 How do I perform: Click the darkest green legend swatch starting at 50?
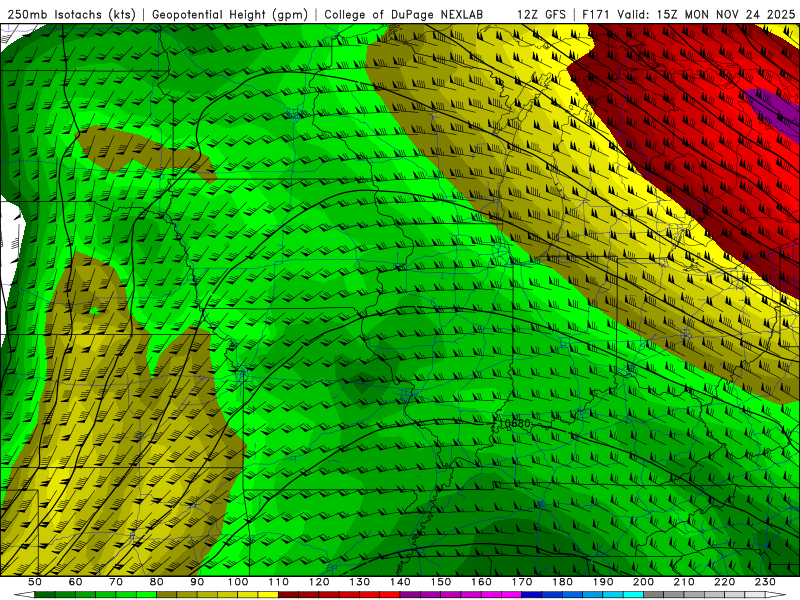45,595
